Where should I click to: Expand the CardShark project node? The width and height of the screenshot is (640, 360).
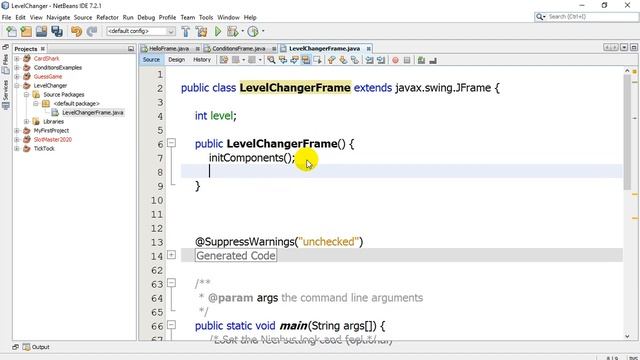coord(17,59)
